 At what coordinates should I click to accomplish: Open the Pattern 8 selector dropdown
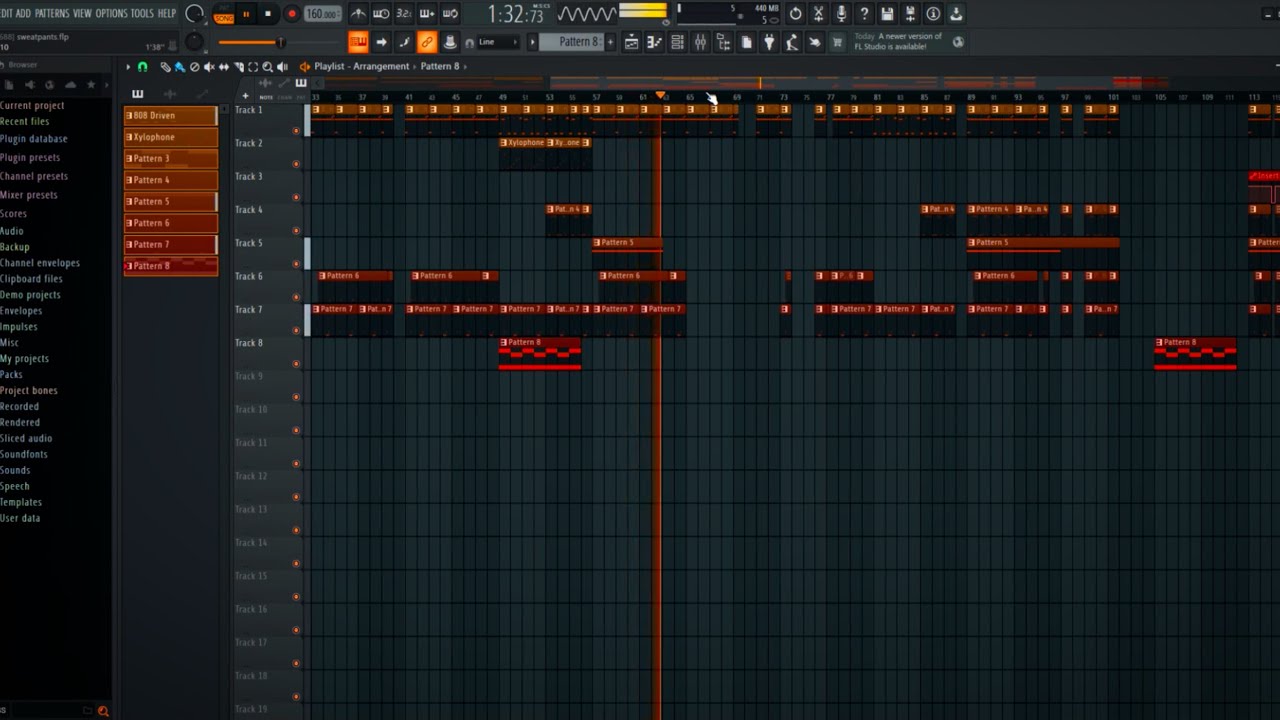pyautogui.click(x=571, y=42)
